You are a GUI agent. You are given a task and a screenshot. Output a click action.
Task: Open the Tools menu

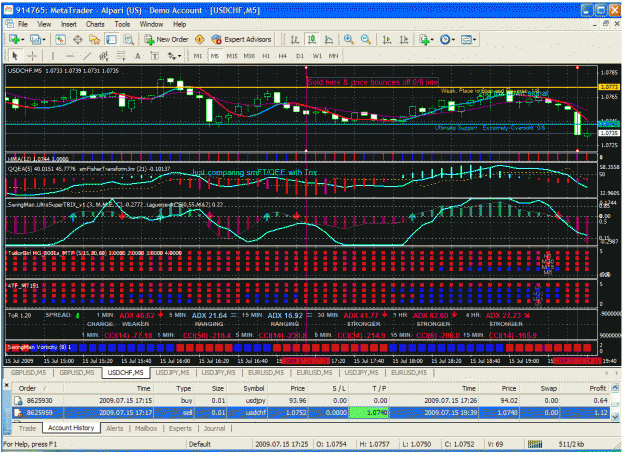(122, 24)
